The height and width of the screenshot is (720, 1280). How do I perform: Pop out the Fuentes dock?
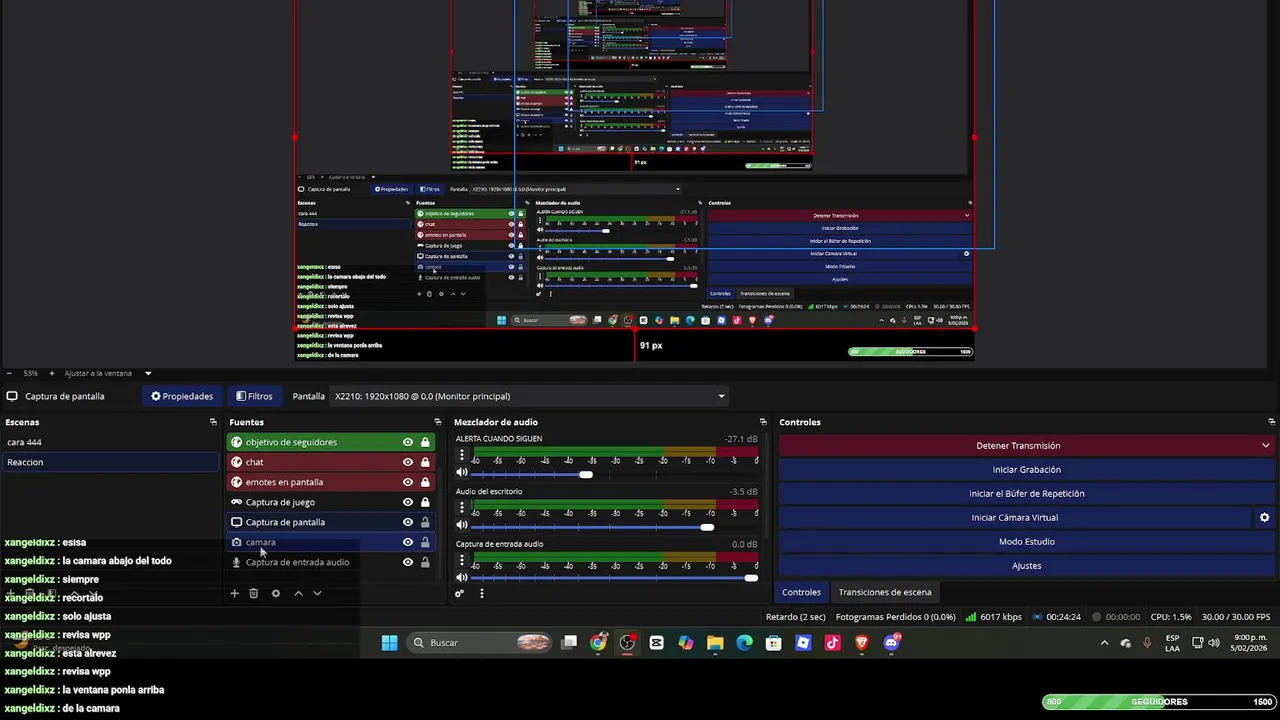pyautogui.click(x=437, y=422)
